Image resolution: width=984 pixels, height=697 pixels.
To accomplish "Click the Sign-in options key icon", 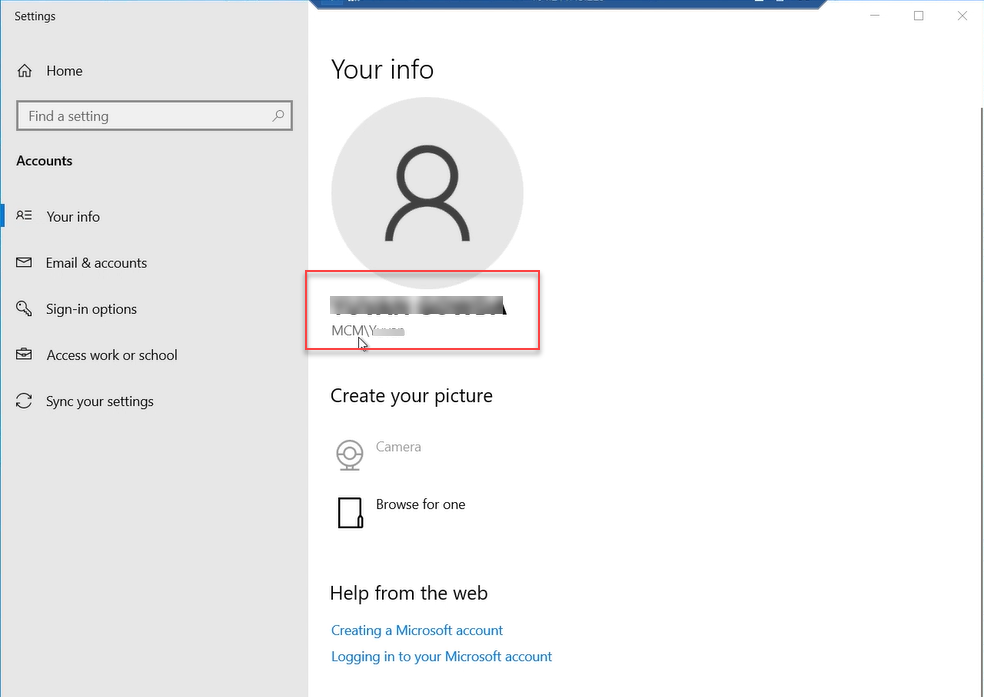I will [25, 309].
